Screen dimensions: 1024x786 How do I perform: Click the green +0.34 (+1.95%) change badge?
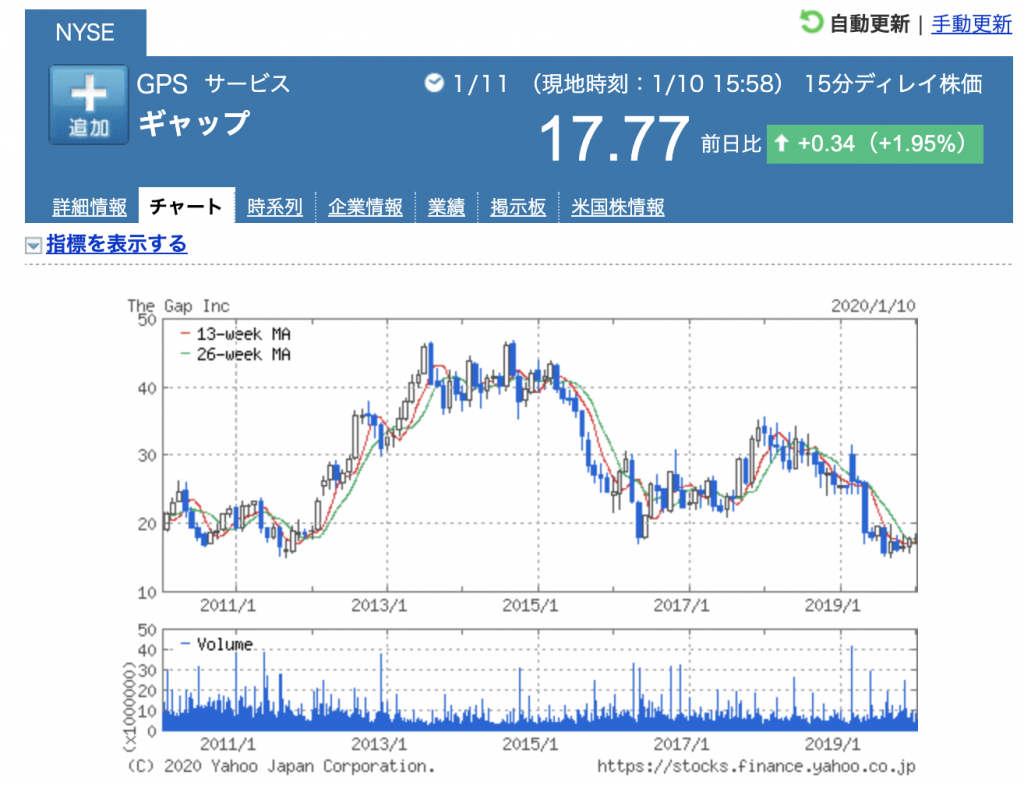(x=874, y=144)
